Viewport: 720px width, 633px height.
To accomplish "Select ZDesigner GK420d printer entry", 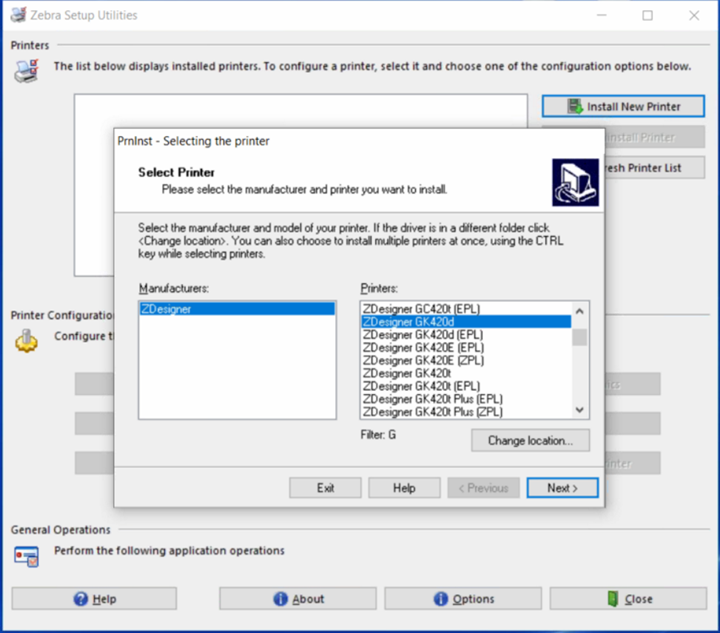I will 466,322.
